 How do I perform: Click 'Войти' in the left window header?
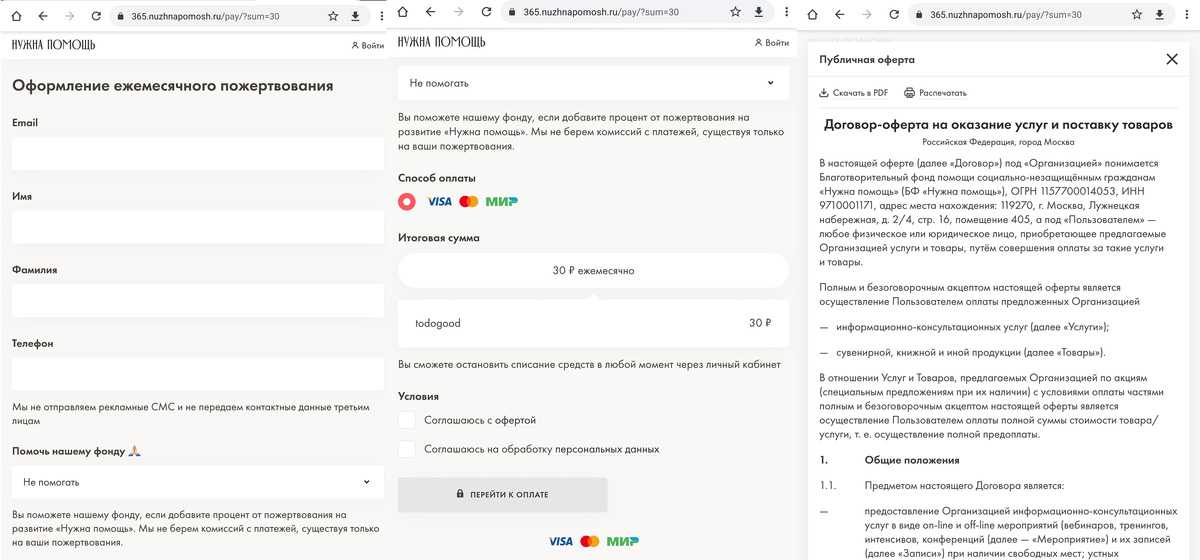[367, 45]
